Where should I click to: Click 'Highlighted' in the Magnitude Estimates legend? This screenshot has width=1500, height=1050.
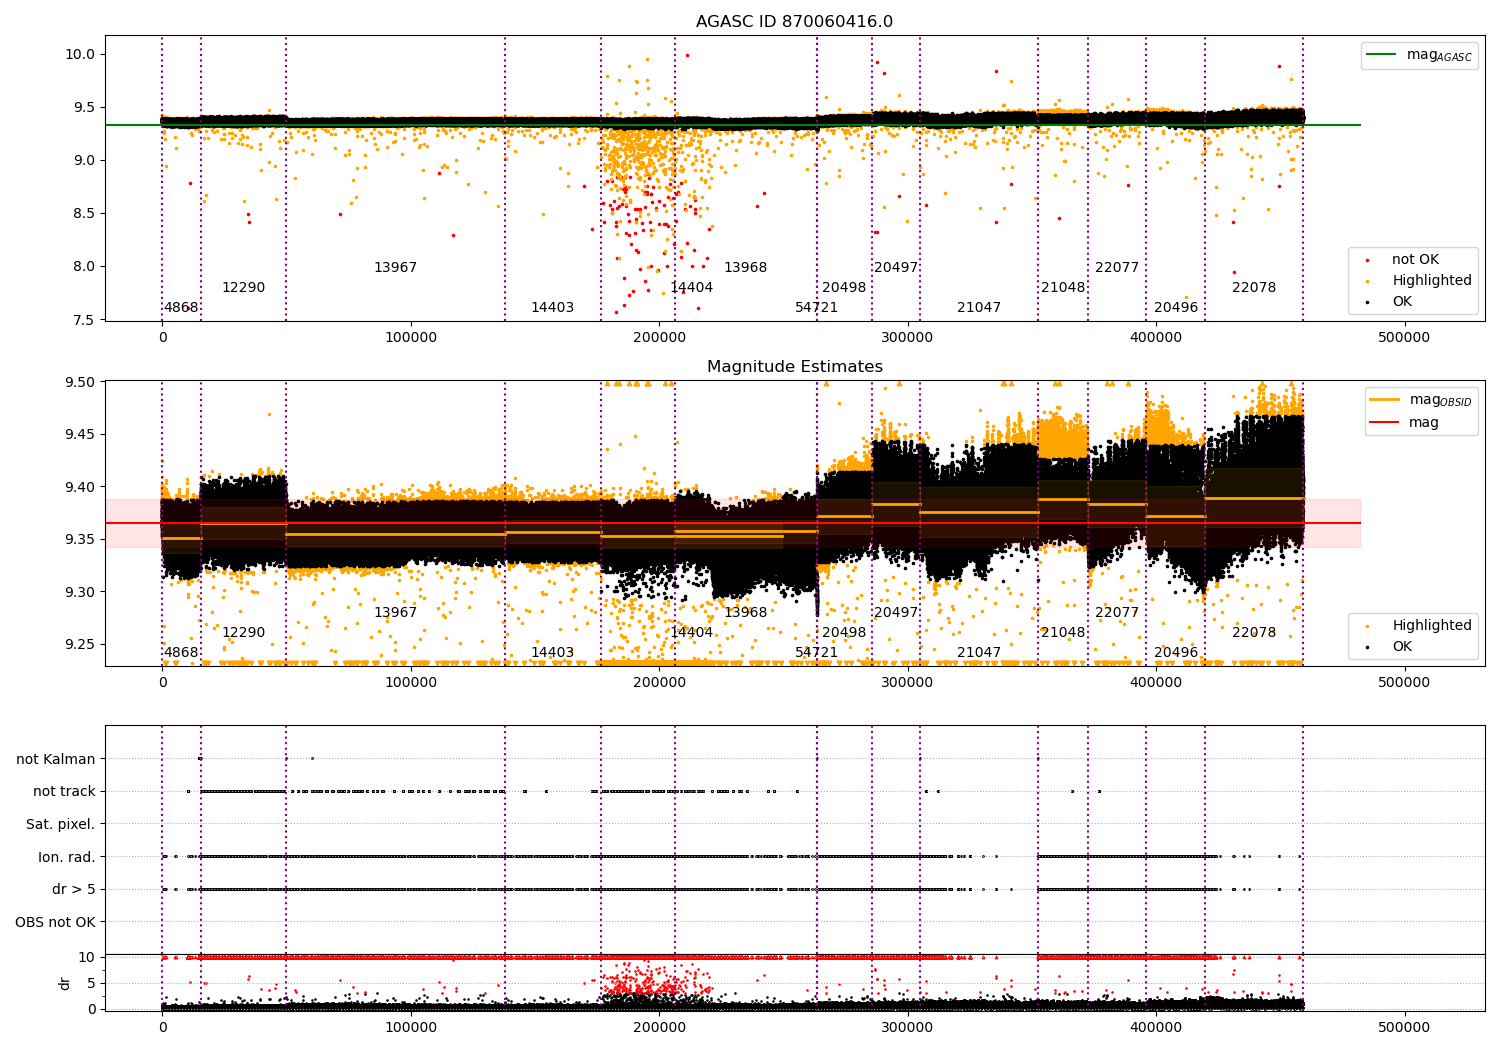[1432, 626]
